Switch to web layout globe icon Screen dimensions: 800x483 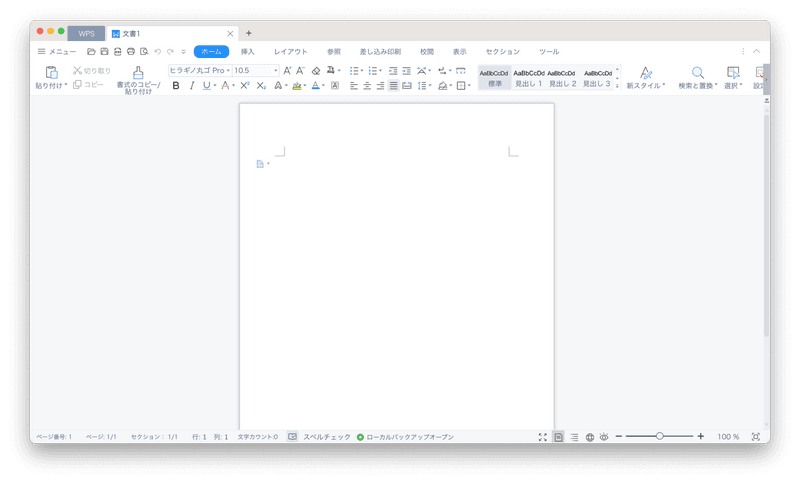click(589, 437)
